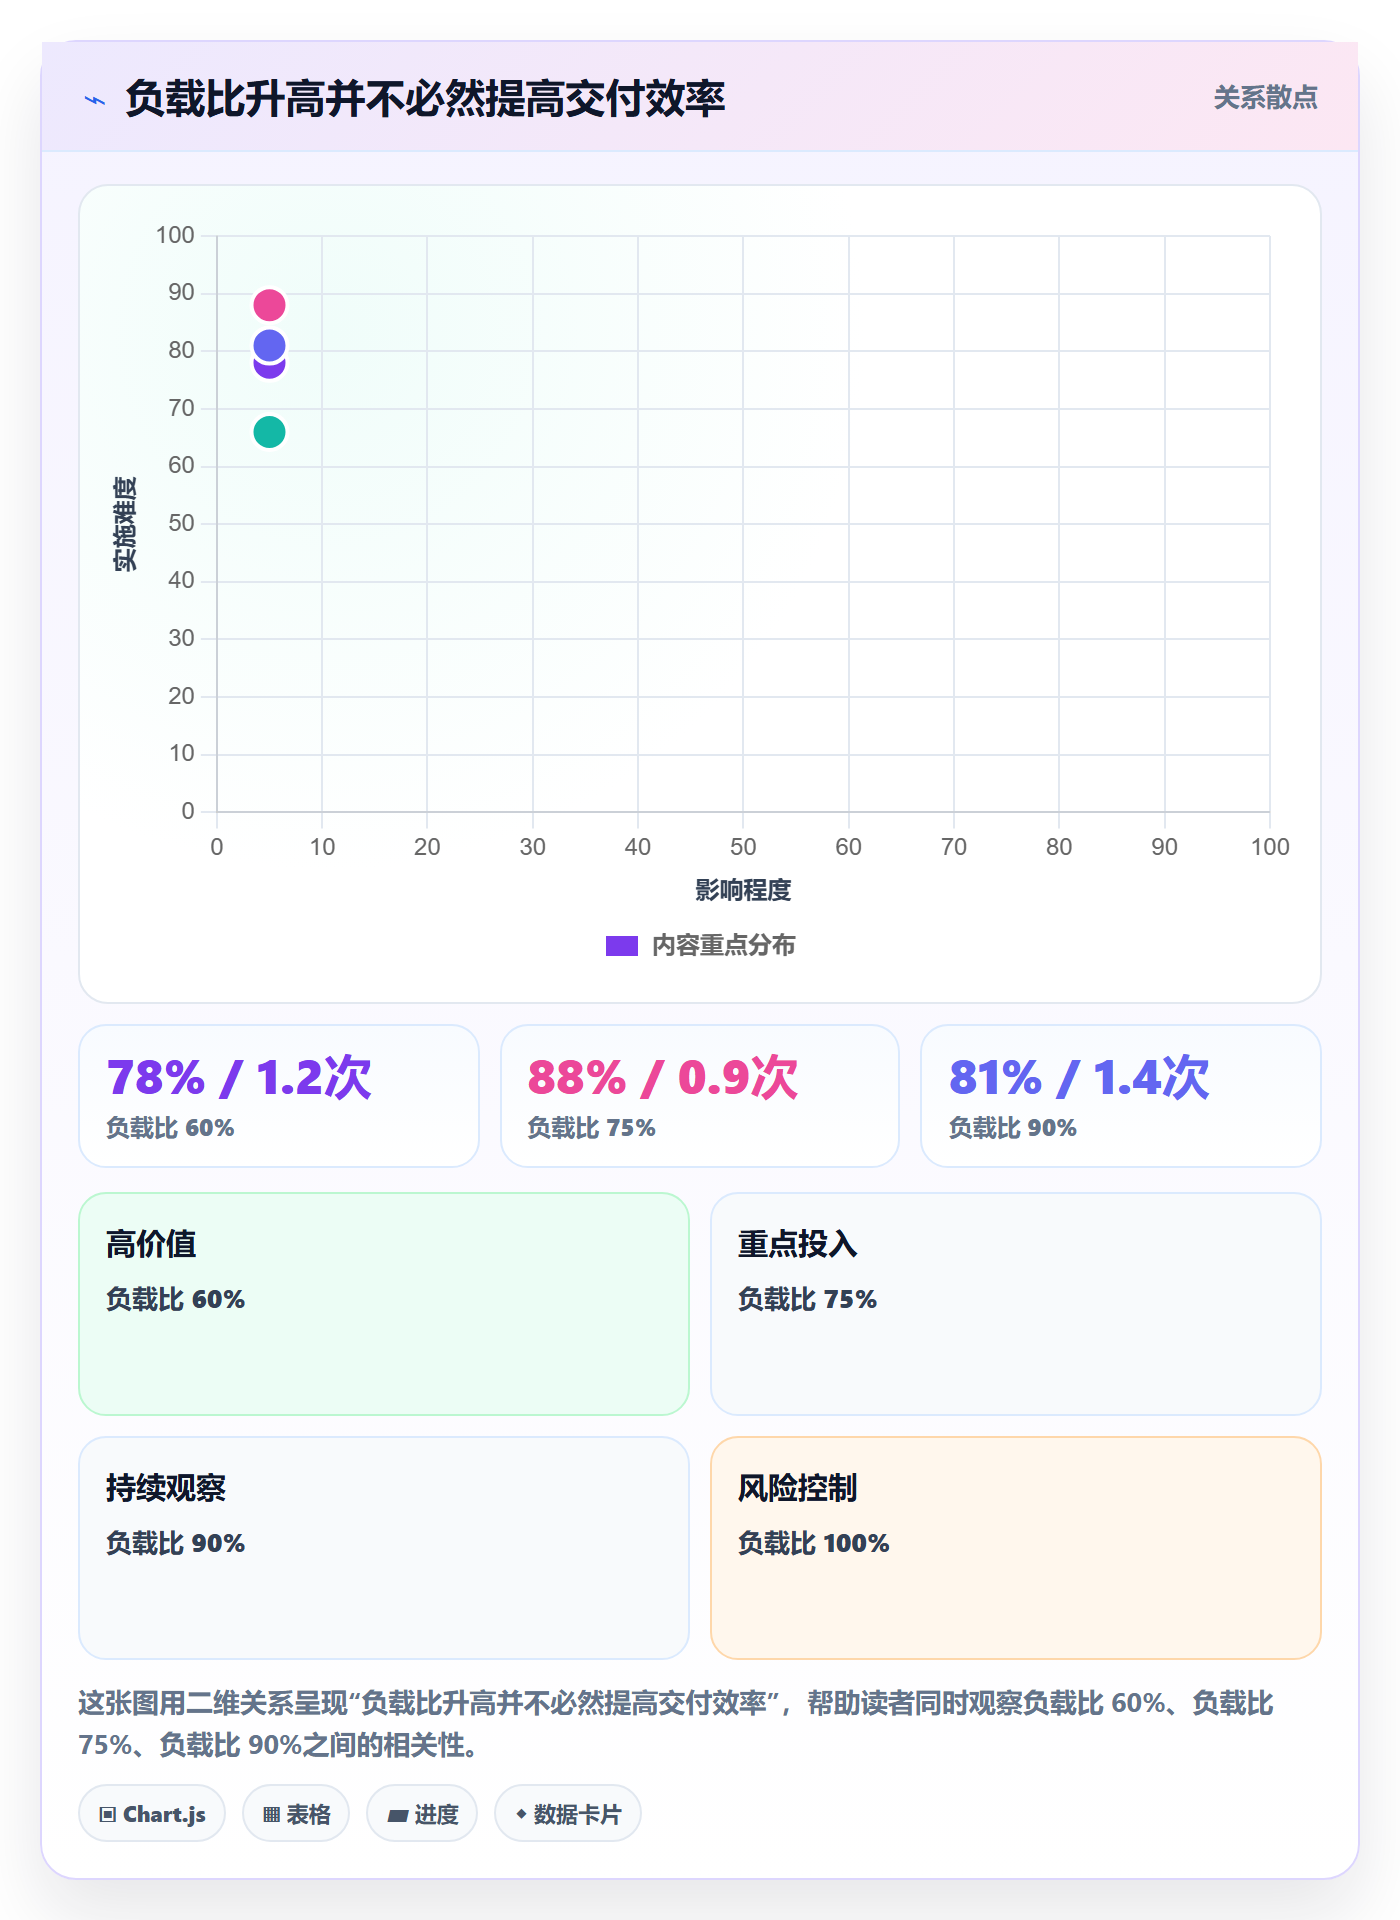Toggle the 内容重点分布 legend label
The width and height of the screenshot is (1400, 1920).
[x=724, y=946]
